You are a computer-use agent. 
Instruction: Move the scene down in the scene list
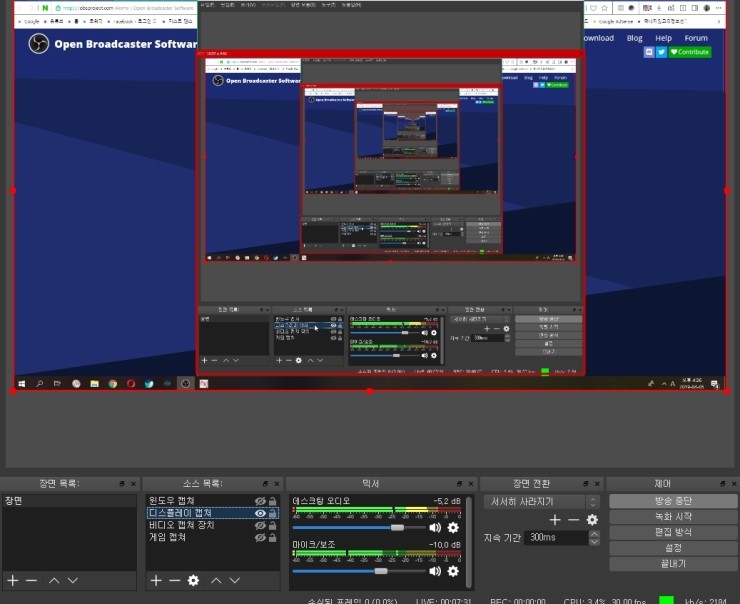click(73, 580)
